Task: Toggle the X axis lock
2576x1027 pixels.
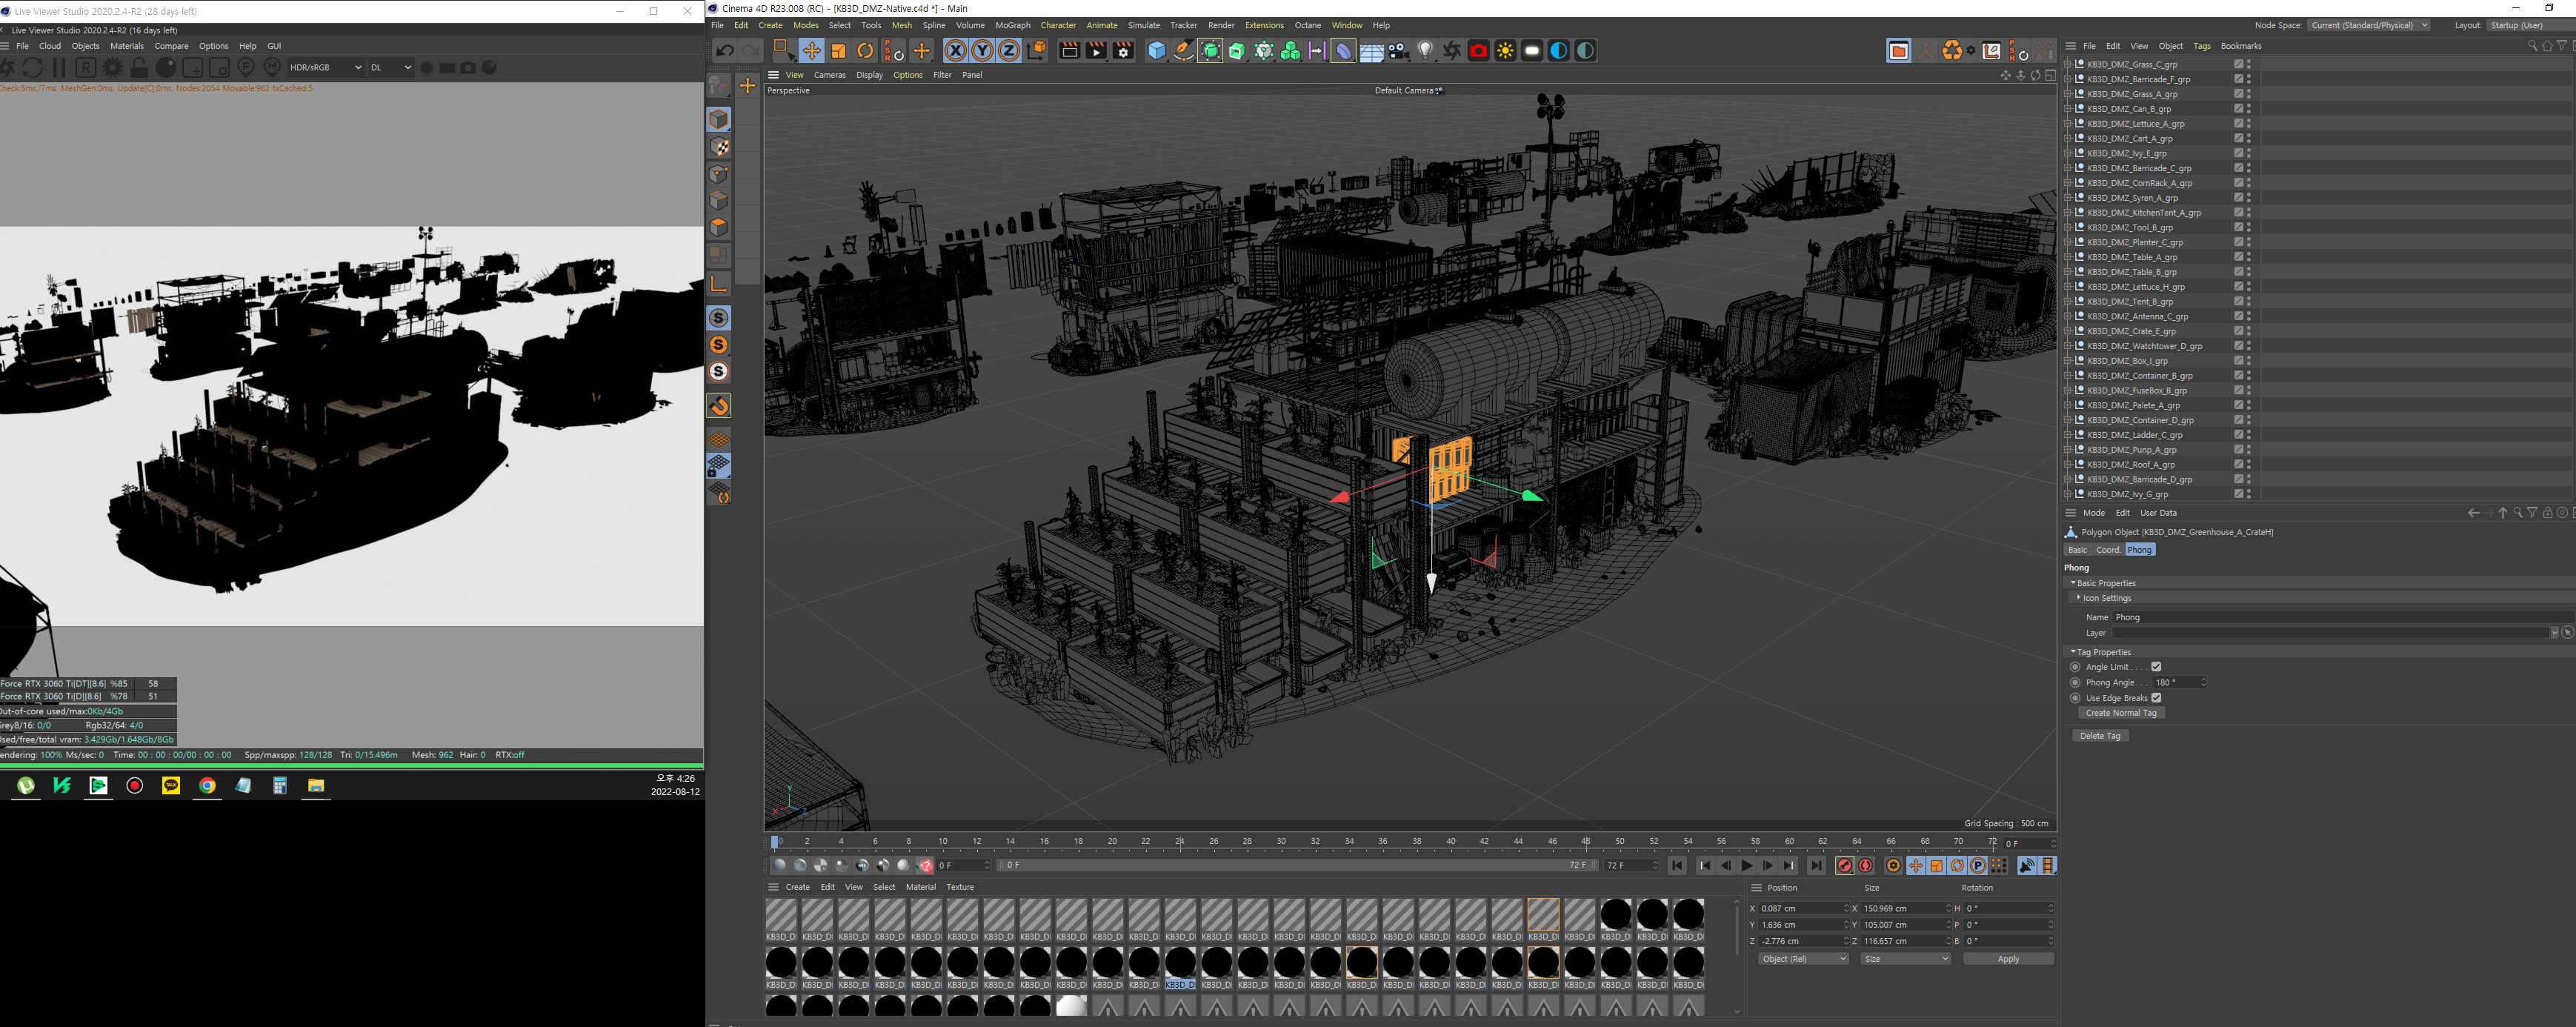Action: [x=955, y=51]
